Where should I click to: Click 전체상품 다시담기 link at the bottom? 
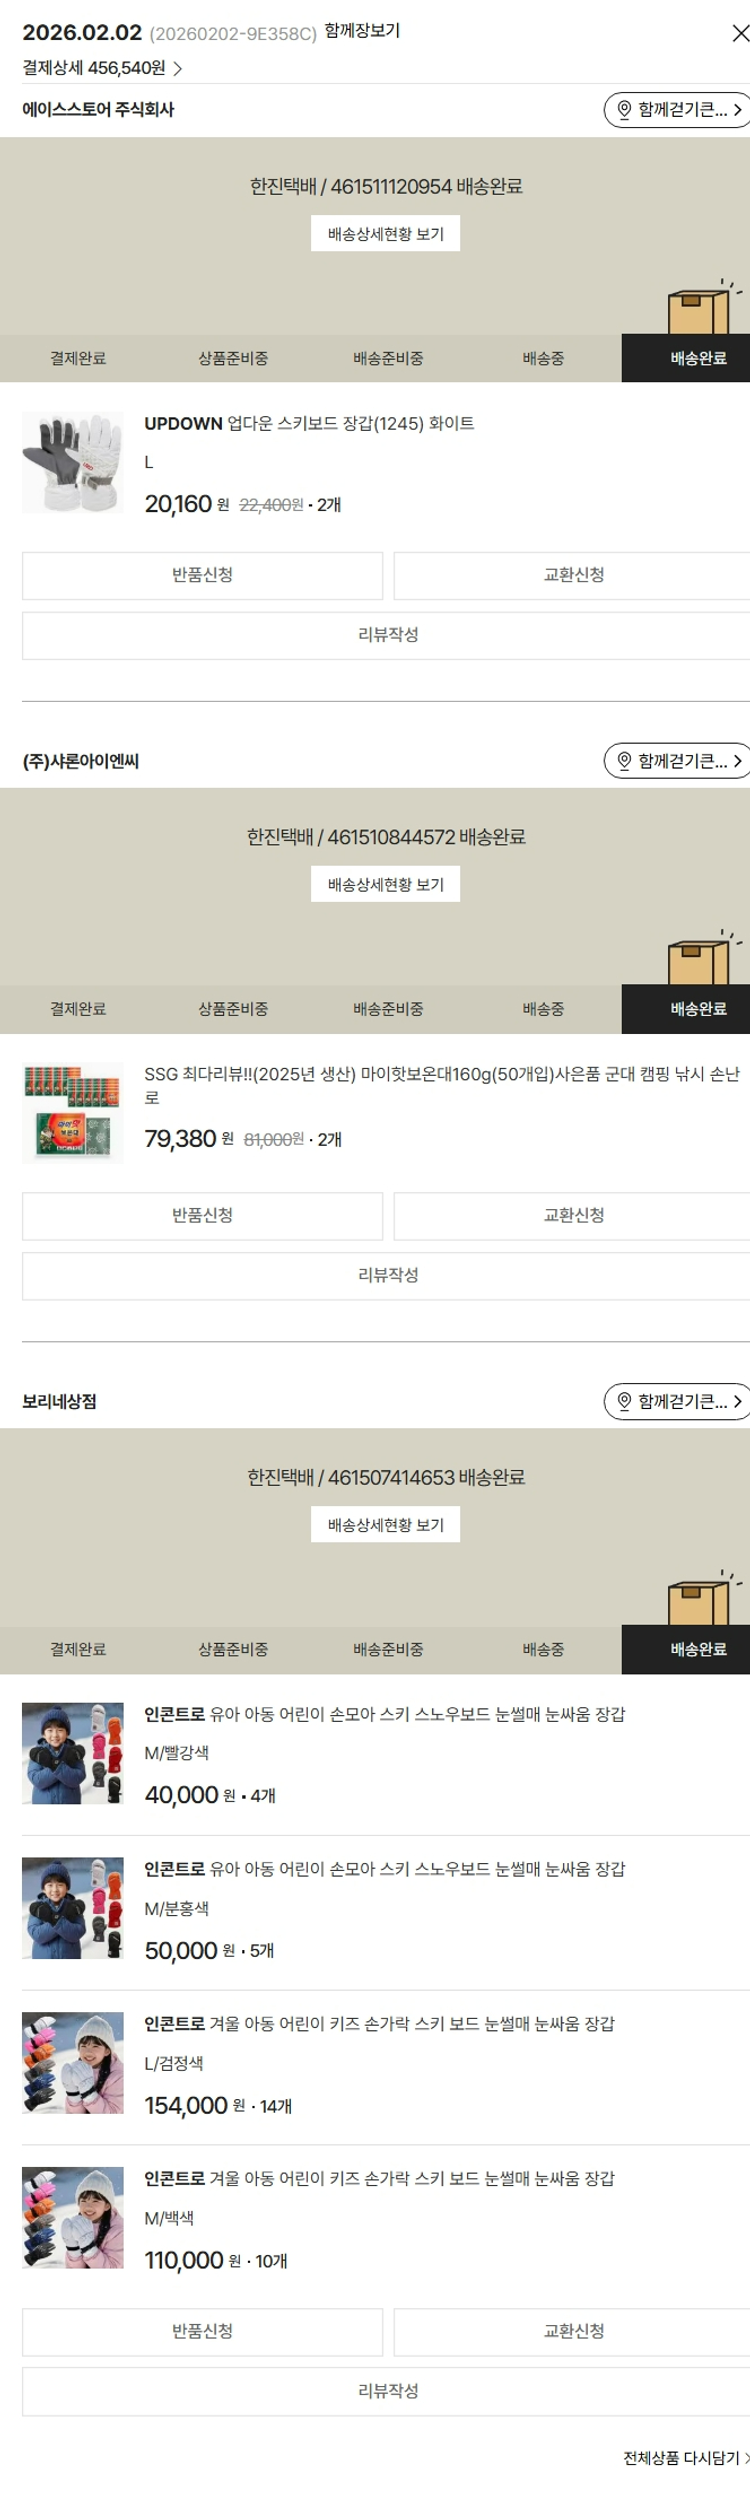pyautogui.click(x=685, y=2458)
